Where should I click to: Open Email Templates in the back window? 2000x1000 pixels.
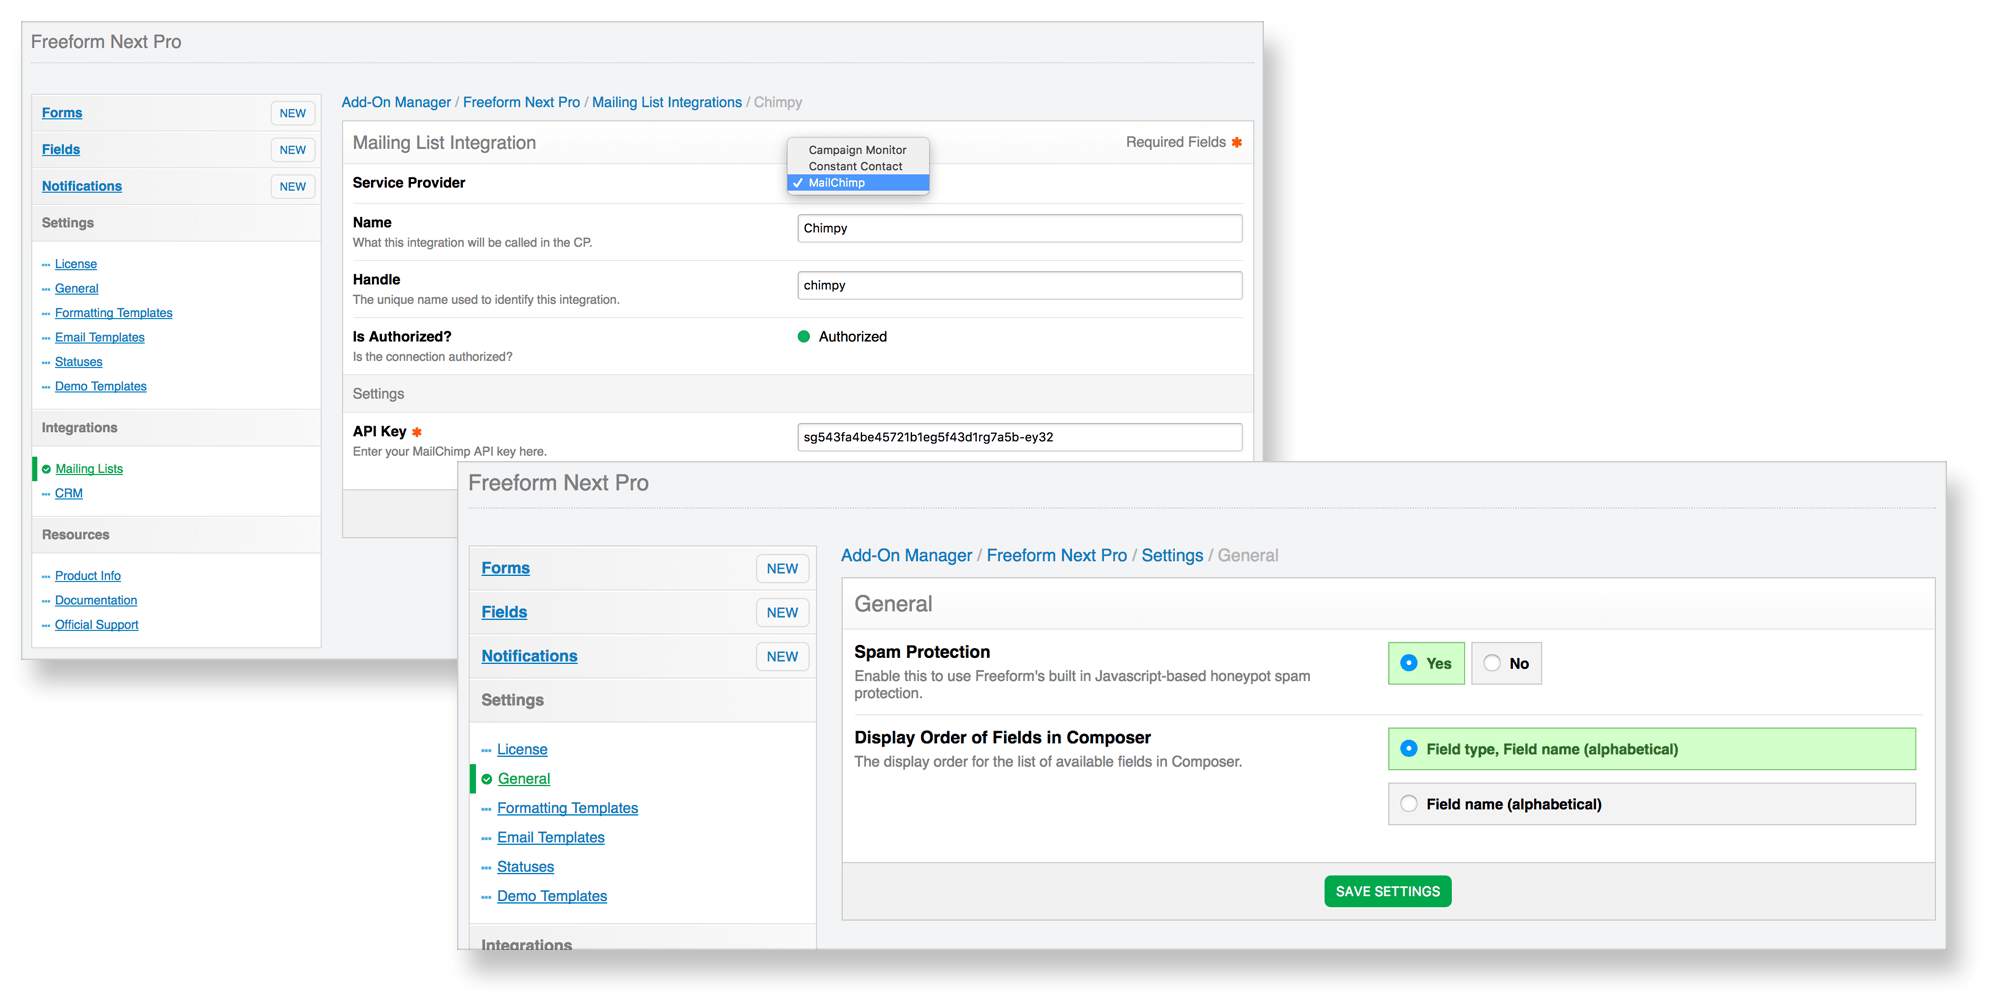(100, 337)
